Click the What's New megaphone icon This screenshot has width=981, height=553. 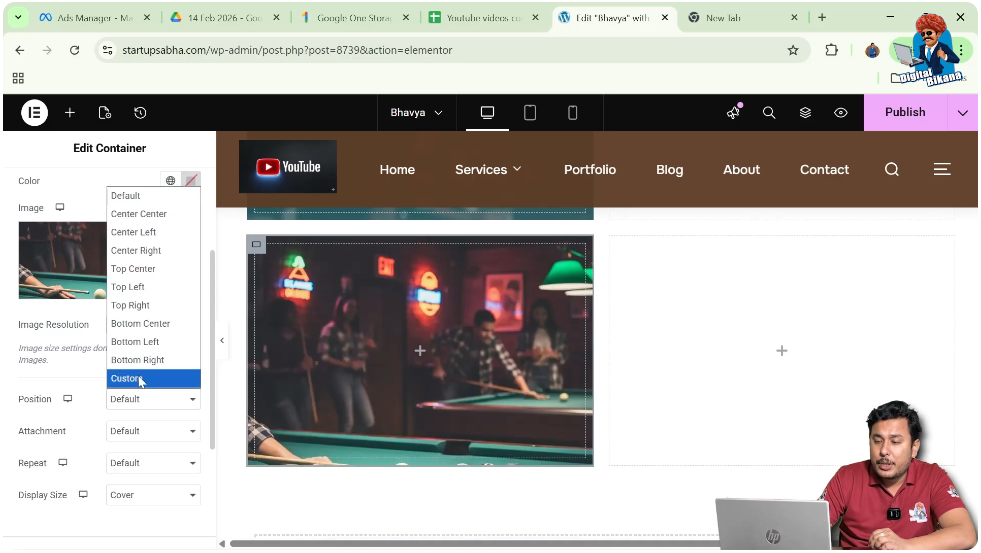[733, 113]
